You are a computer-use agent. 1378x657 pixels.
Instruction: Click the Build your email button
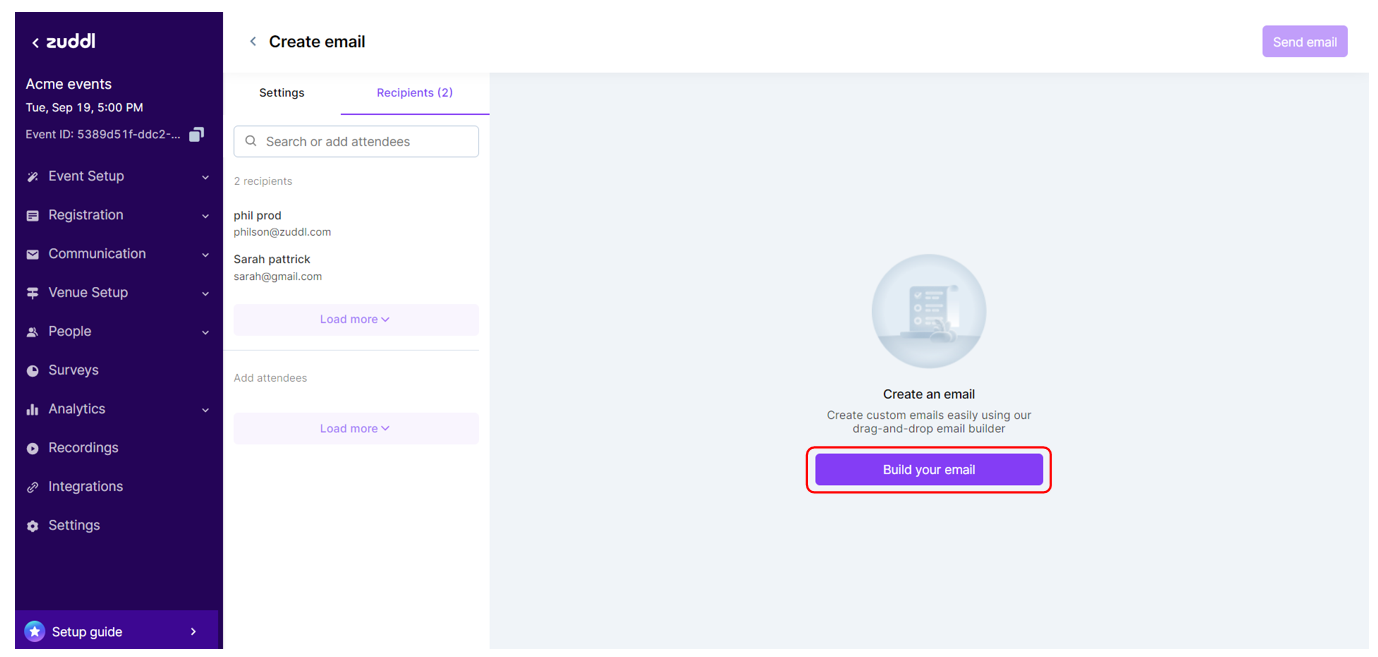[x=928, y=469]
